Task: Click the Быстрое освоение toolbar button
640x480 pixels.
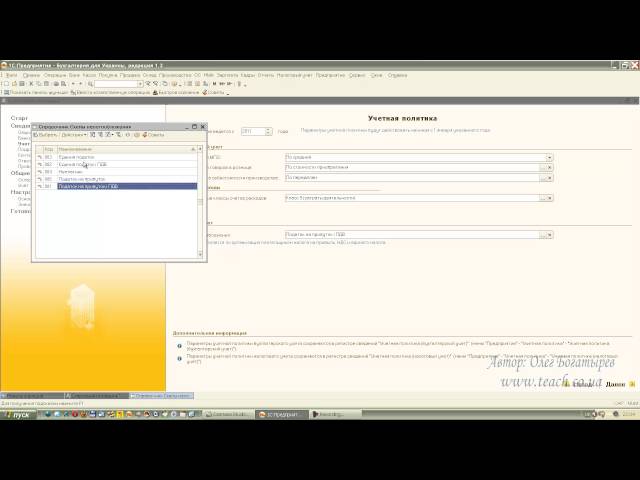Action: (x=176, y=93)
